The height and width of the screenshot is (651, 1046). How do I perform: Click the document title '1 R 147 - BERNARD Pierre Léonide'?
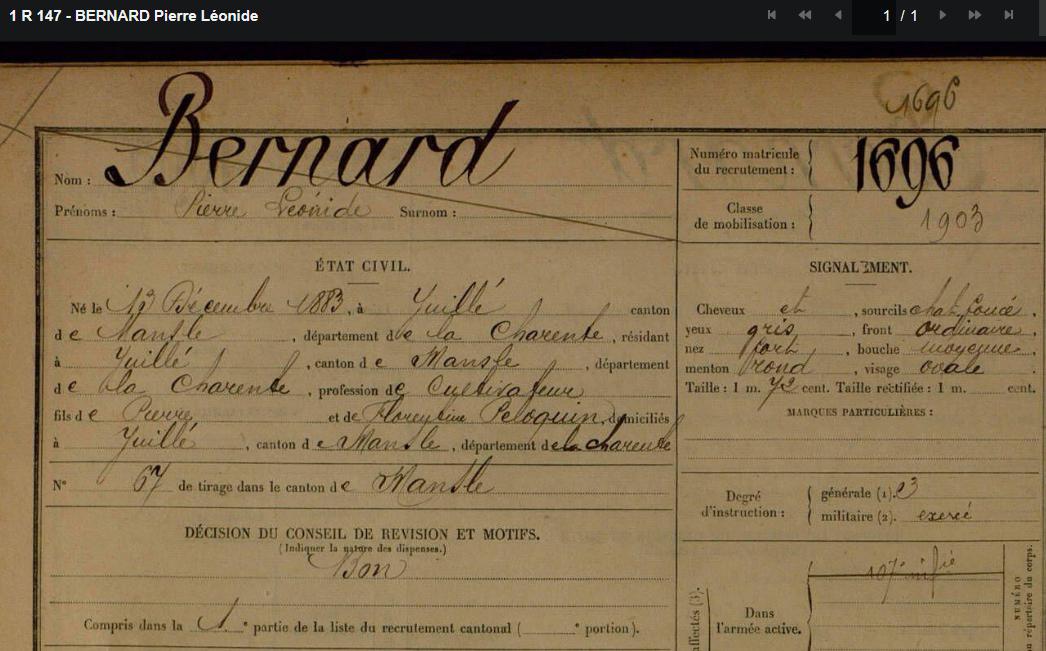[x=134, y=16]
